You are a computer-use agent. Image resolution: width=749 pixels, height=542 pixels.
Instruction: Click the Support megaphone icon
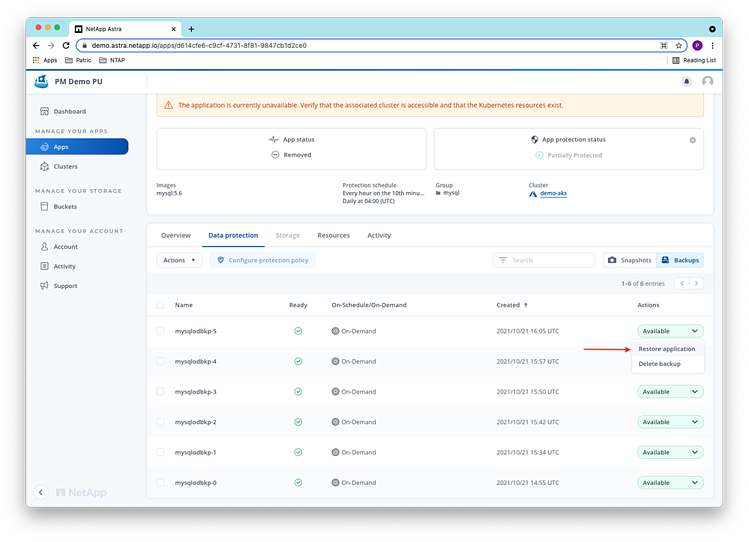click(x=44, y=286)
